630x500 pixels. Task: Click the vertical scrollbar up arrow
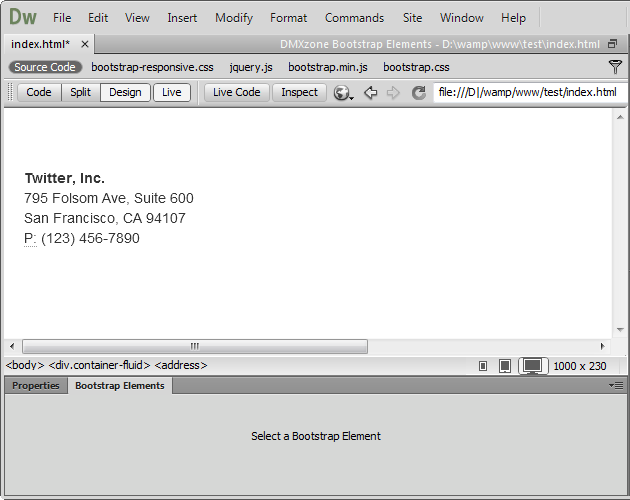[620, 117]
